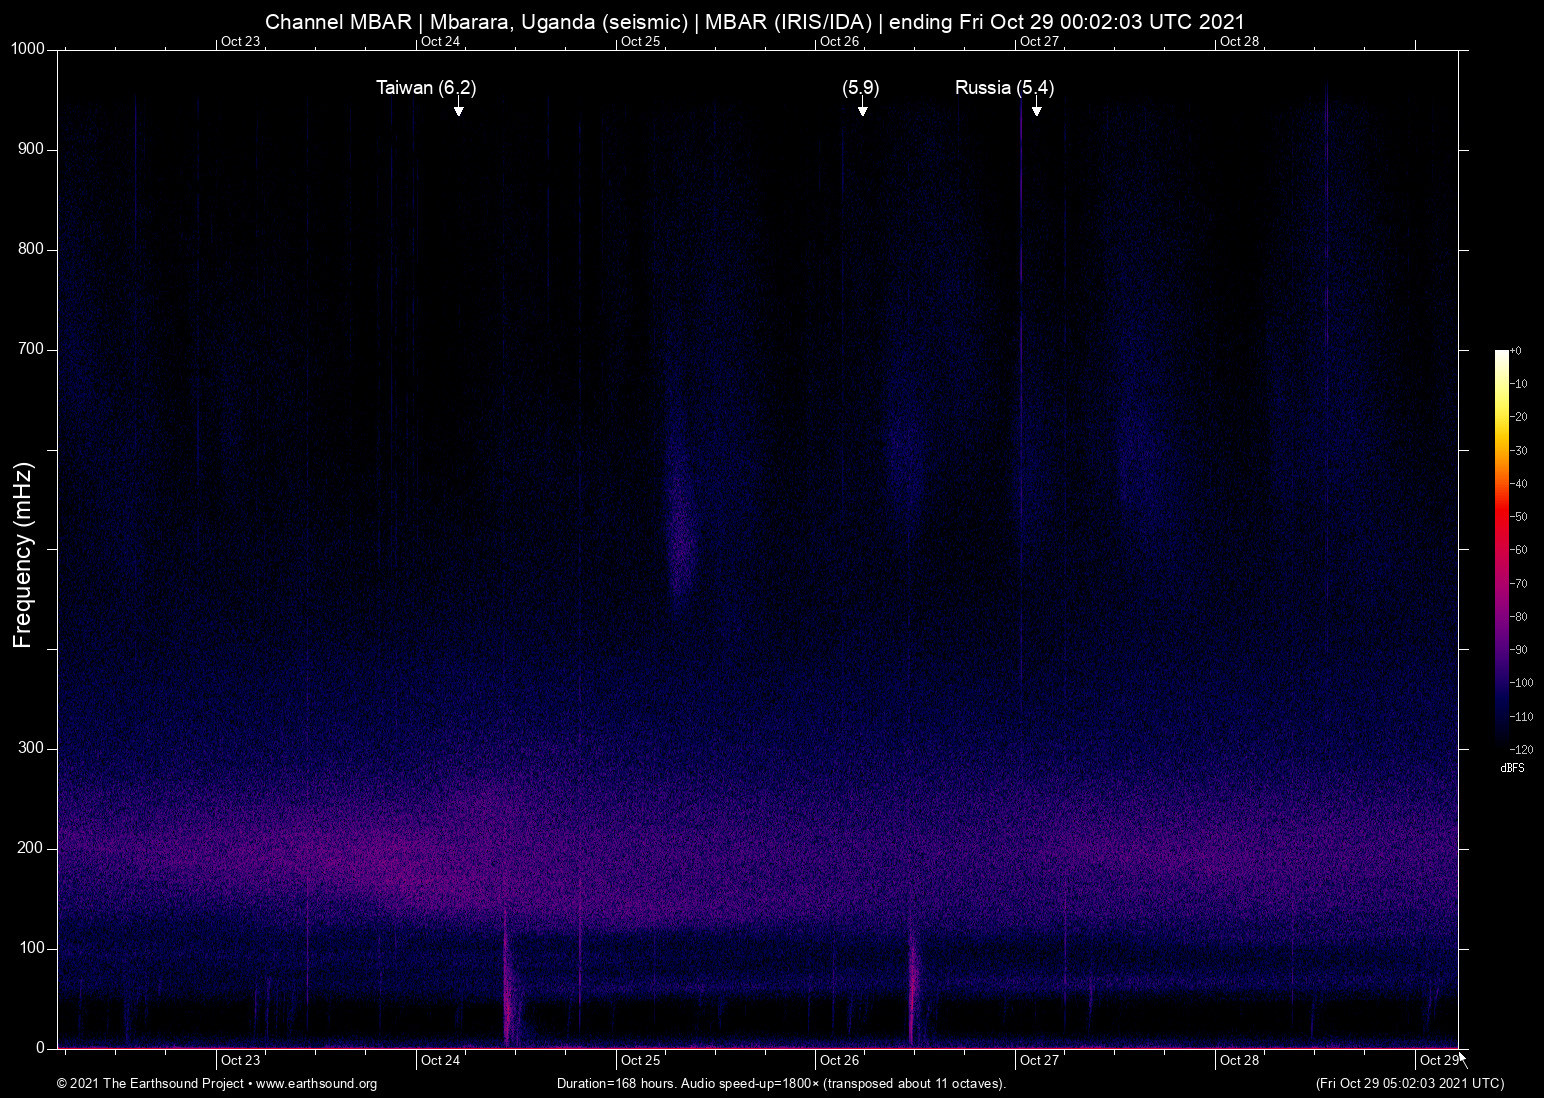Click the arrow marker below Russia (5.4)
The width and height of the screenshot is (1544, 1098).
tap(1037, 108)
